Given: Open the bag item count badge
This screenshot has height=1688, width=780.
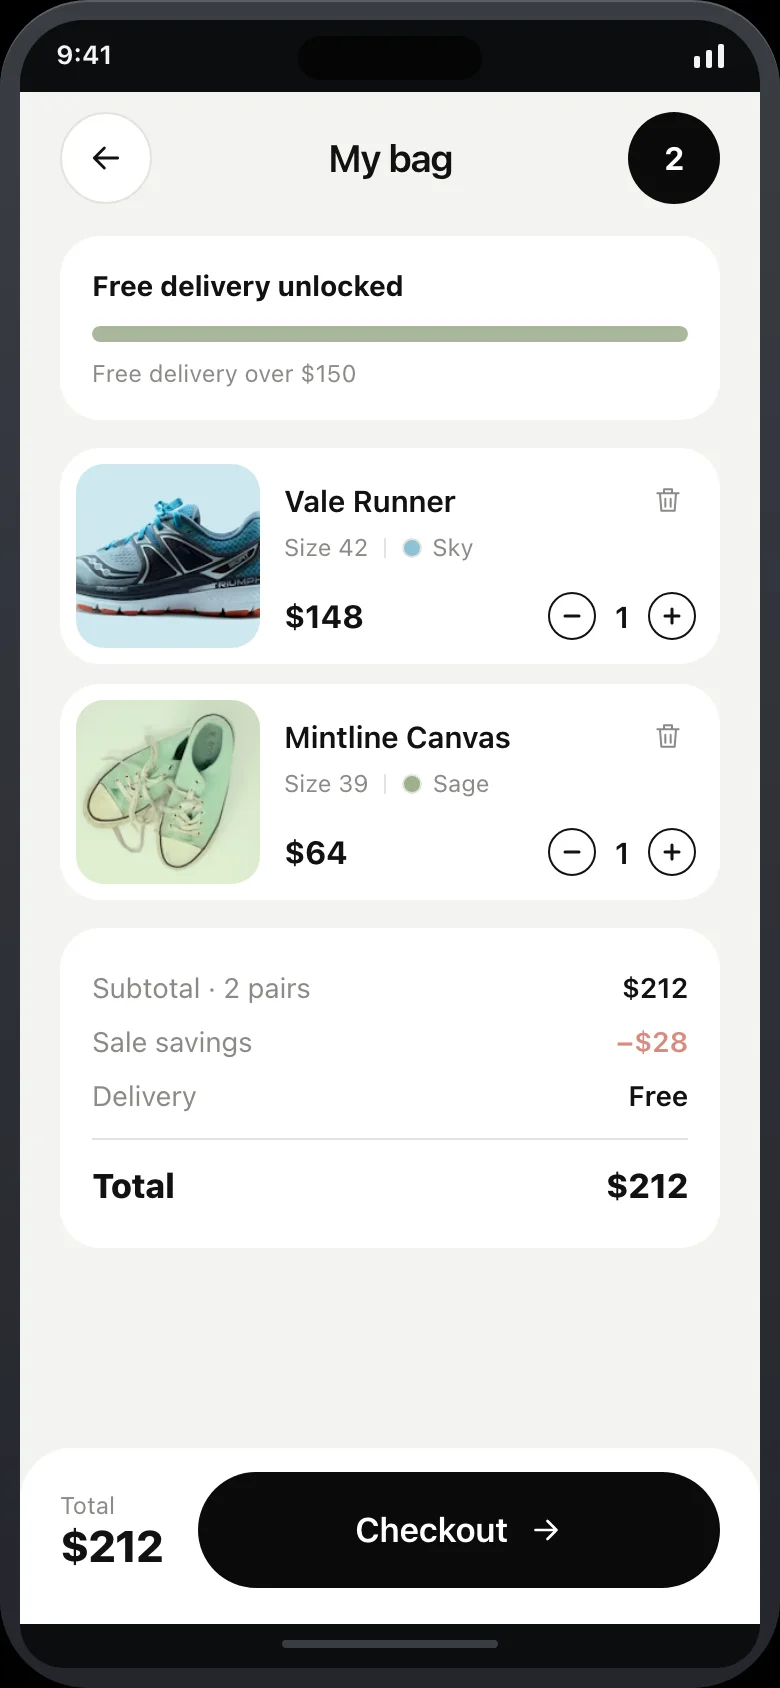Looking at the screenshot, I should coord(674,158).
